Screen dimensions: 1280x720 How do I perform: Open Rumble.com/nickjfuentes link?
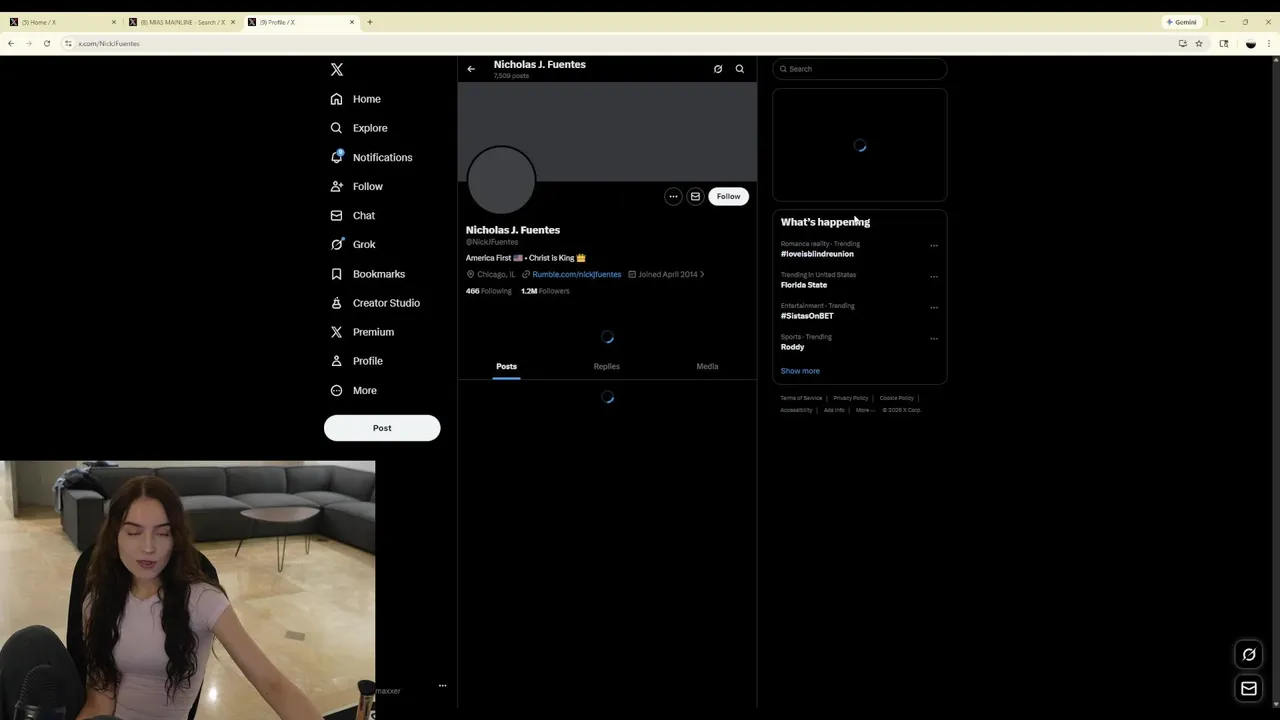(577, 274)
